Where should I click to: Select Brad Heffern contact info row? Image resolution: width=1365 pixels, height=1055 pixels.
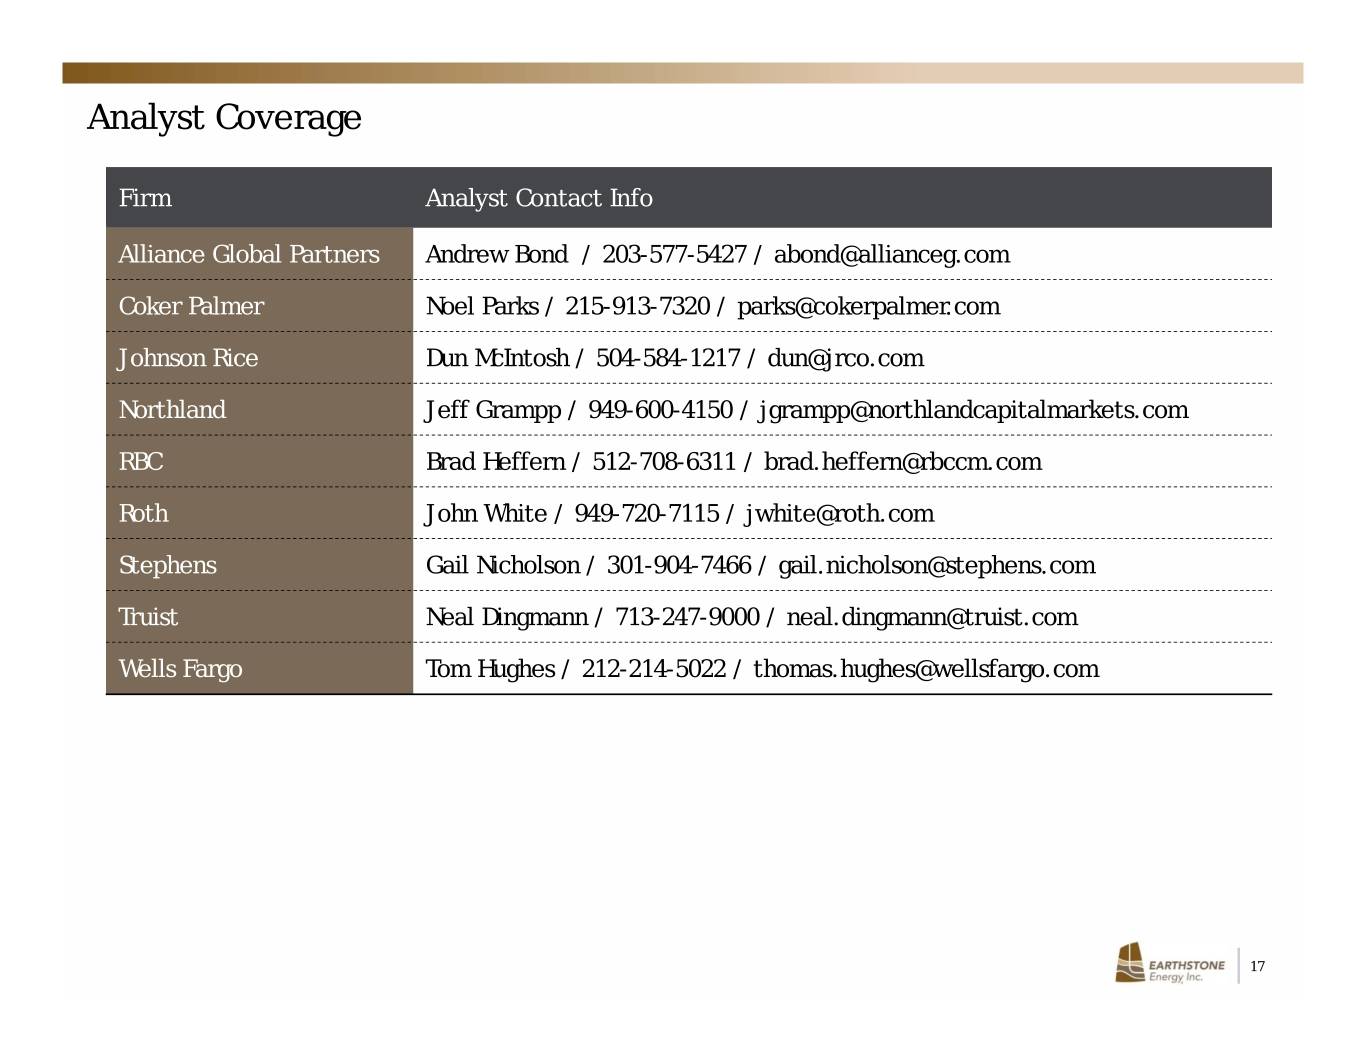[842, 462]
